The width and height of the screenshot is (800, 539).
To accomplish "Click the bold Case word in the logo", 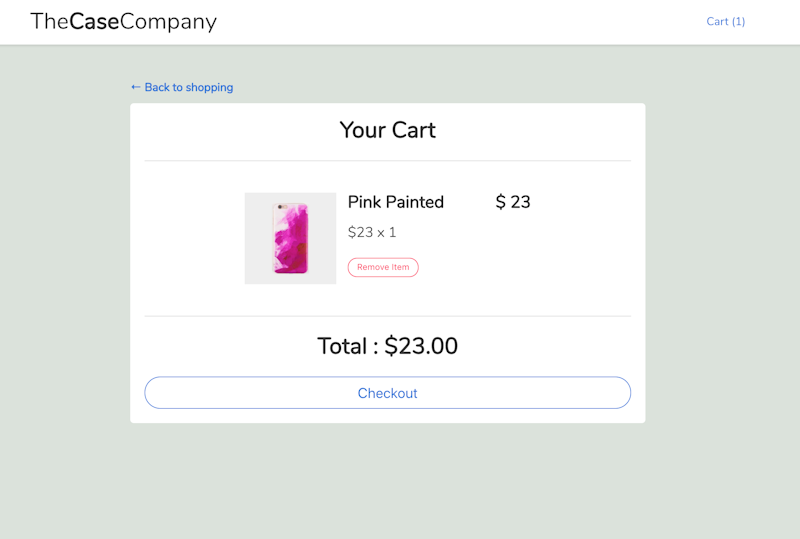I will click(94, 21).
